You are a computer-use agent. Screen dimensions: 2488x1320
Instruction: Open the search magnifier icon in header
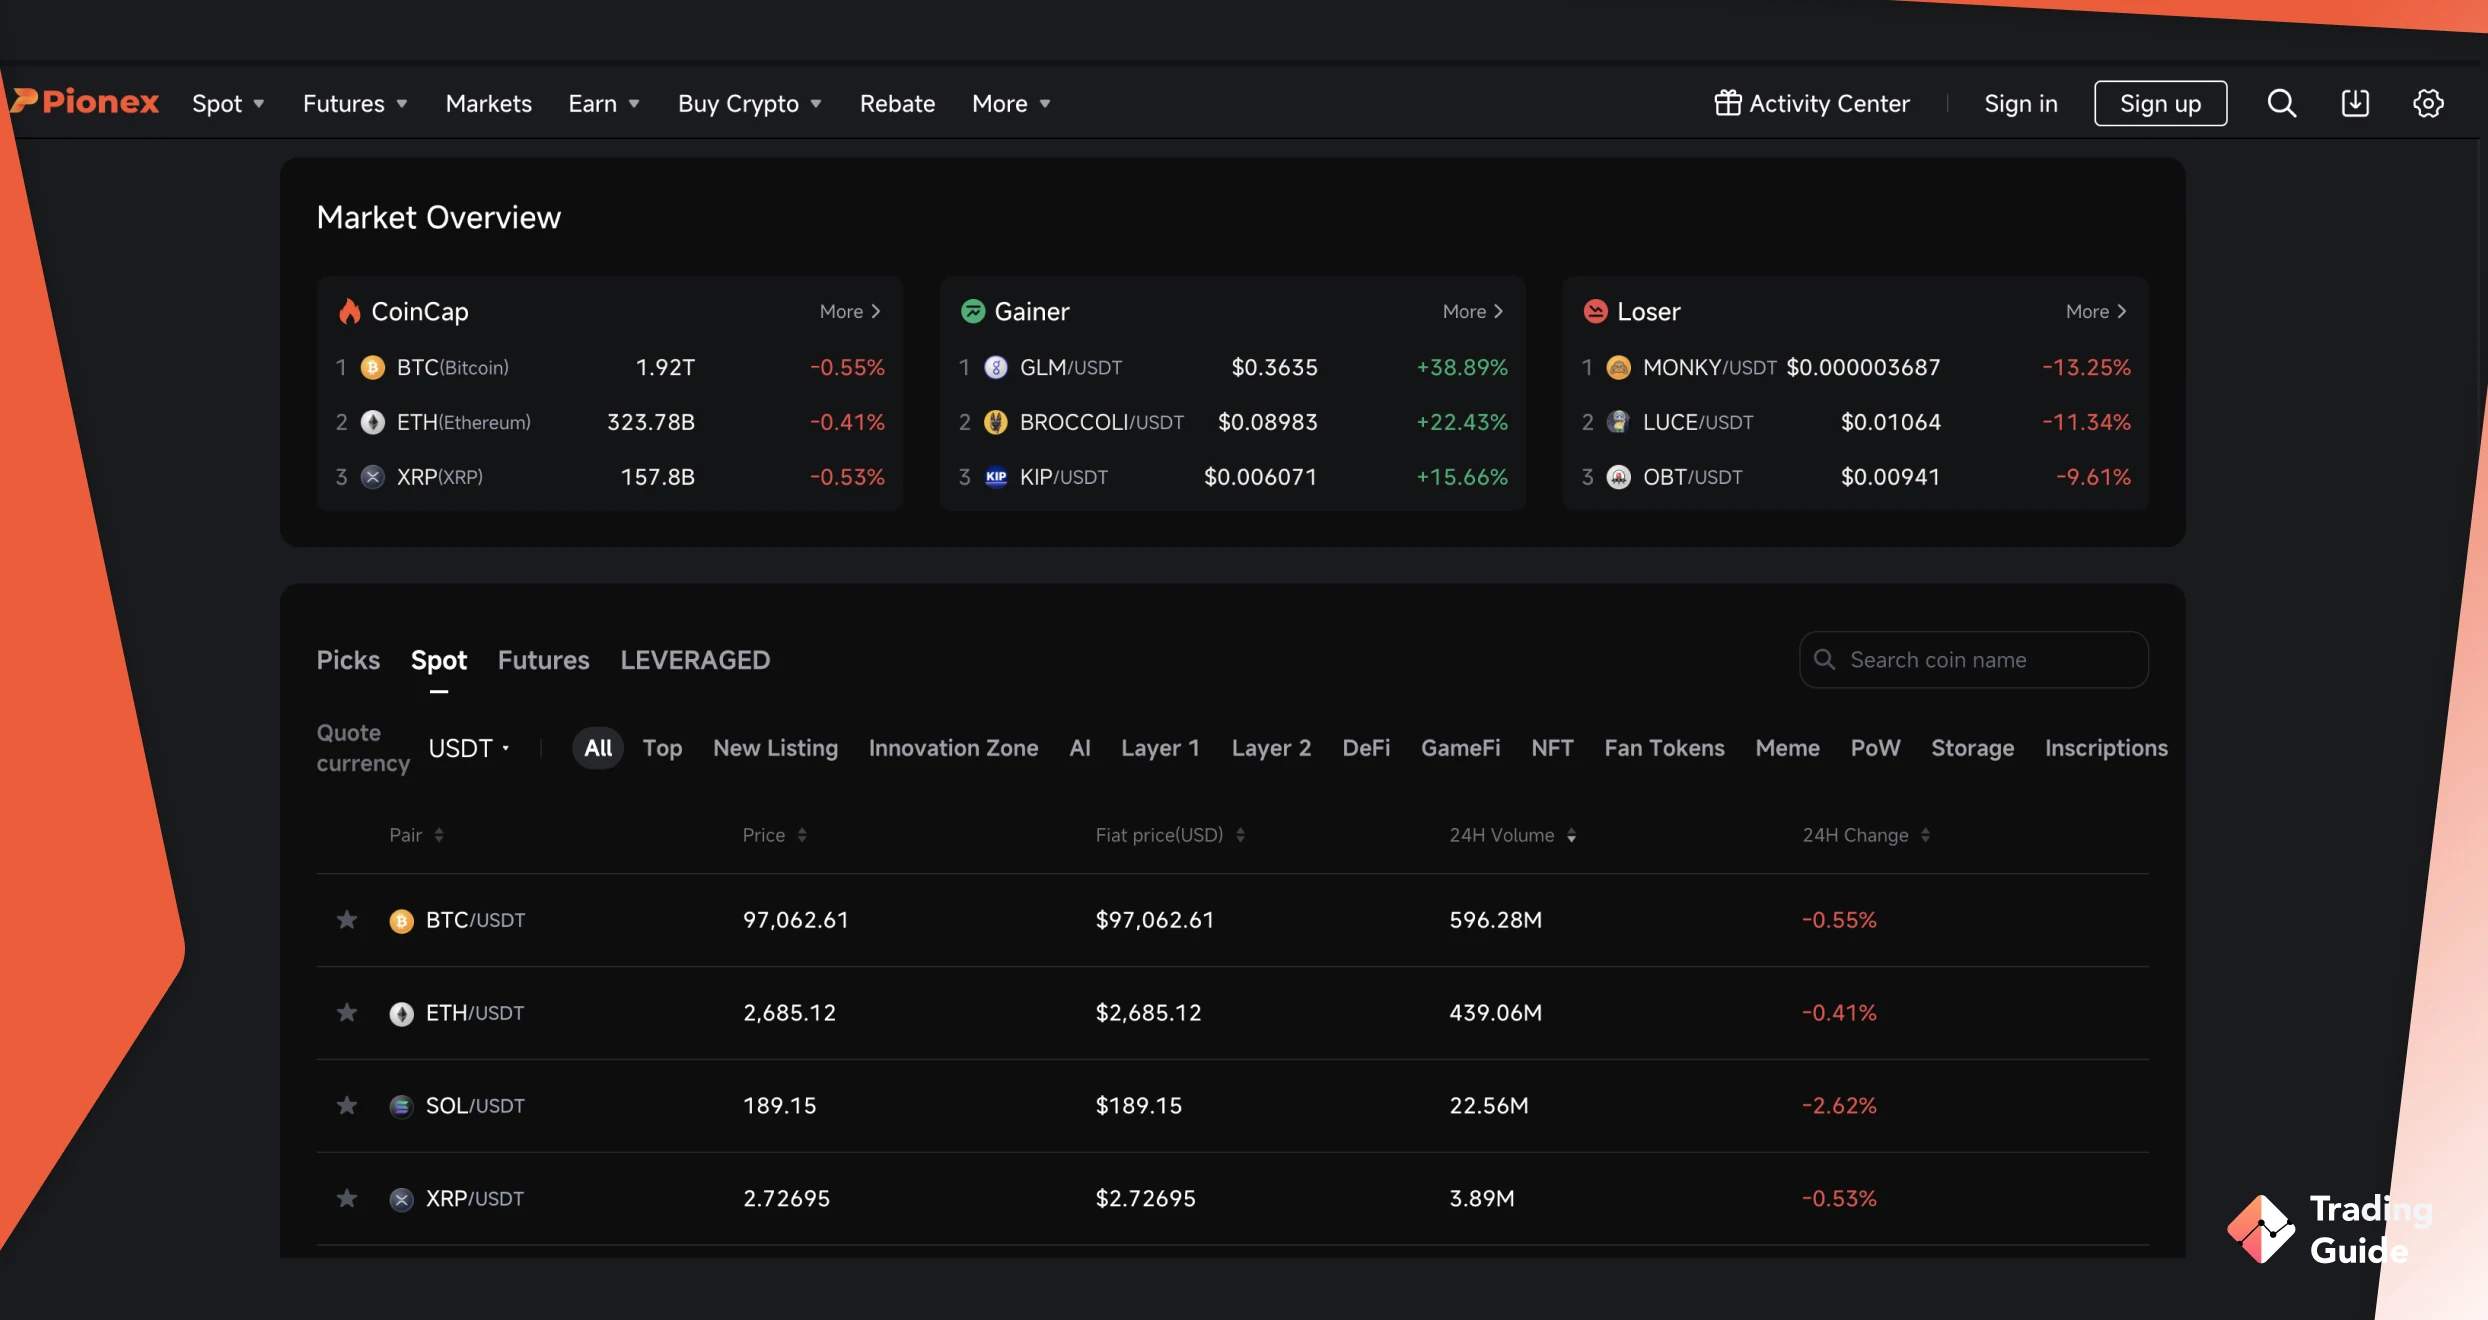(x=2281, y=103)
